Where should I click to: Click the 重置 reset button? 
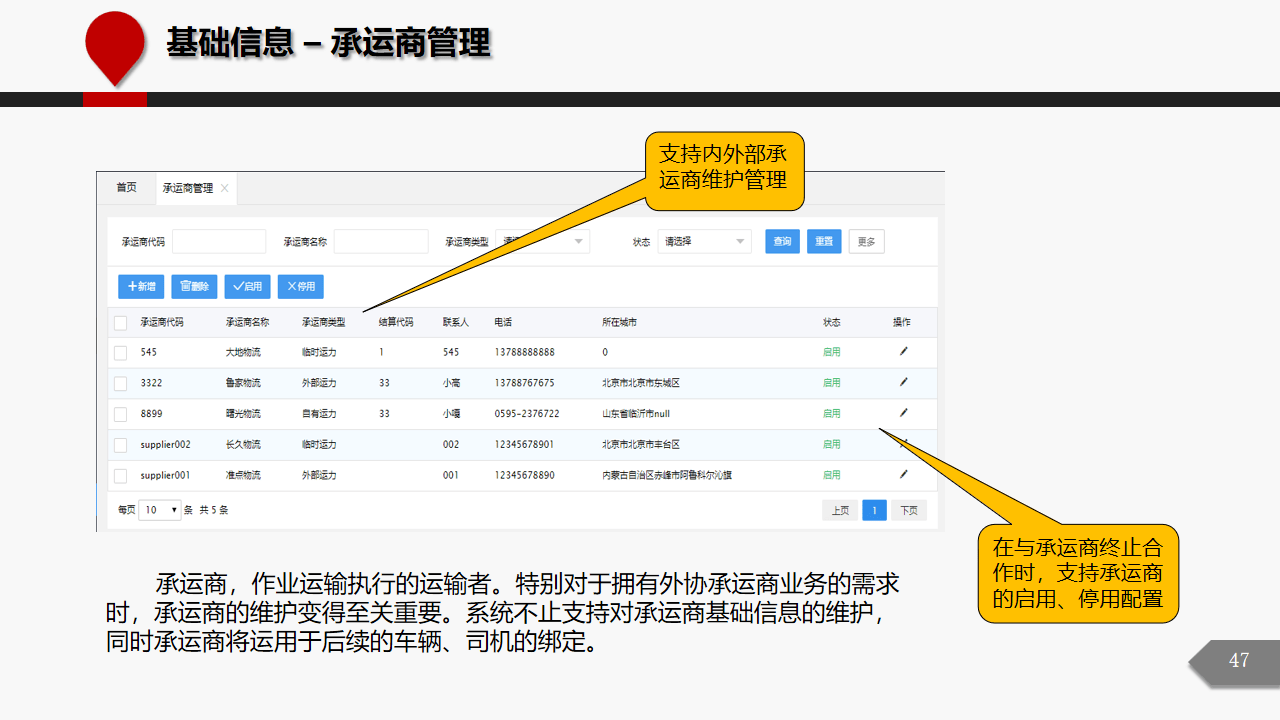[824, 241]
